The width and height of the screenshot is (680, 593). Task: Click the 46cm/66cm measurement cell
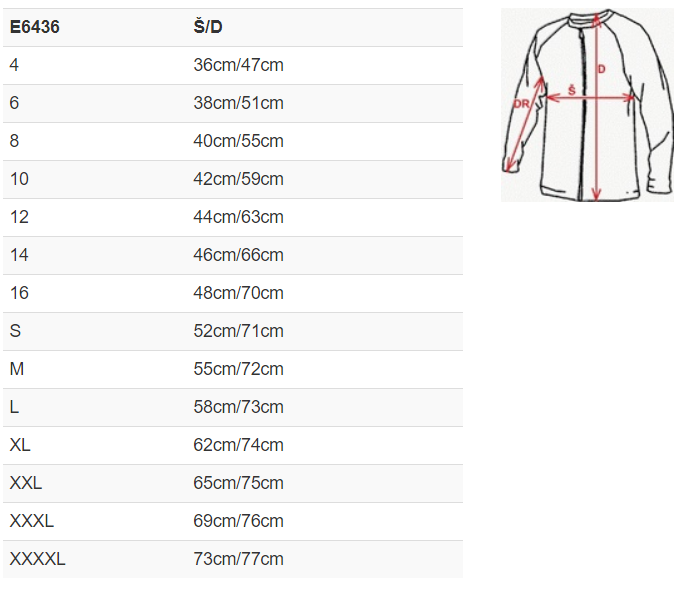238,255
